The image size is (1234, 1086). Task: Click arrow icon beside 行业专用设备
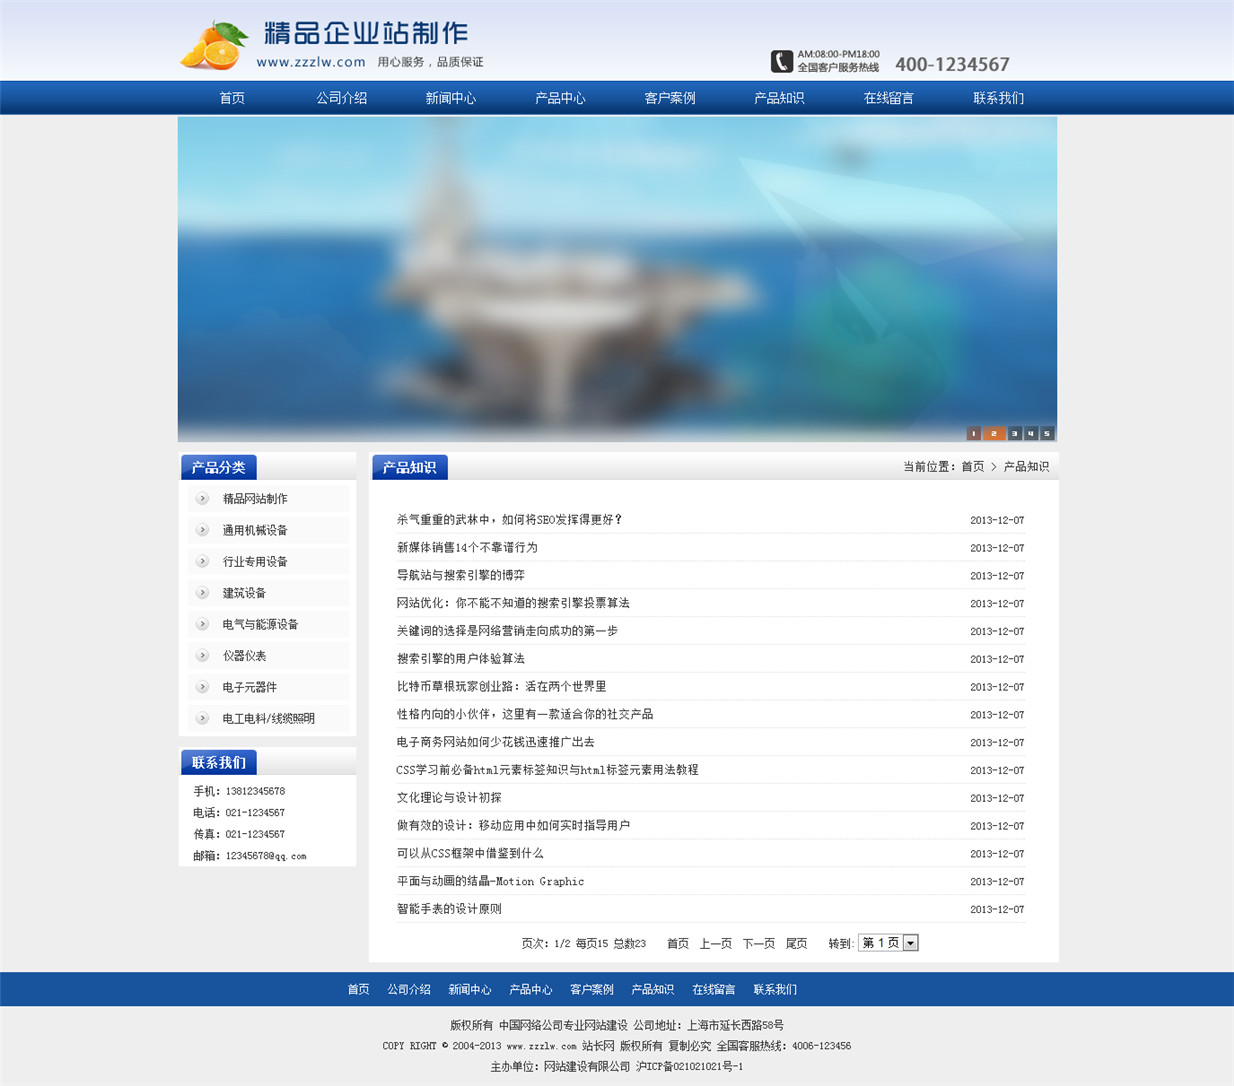202,561
